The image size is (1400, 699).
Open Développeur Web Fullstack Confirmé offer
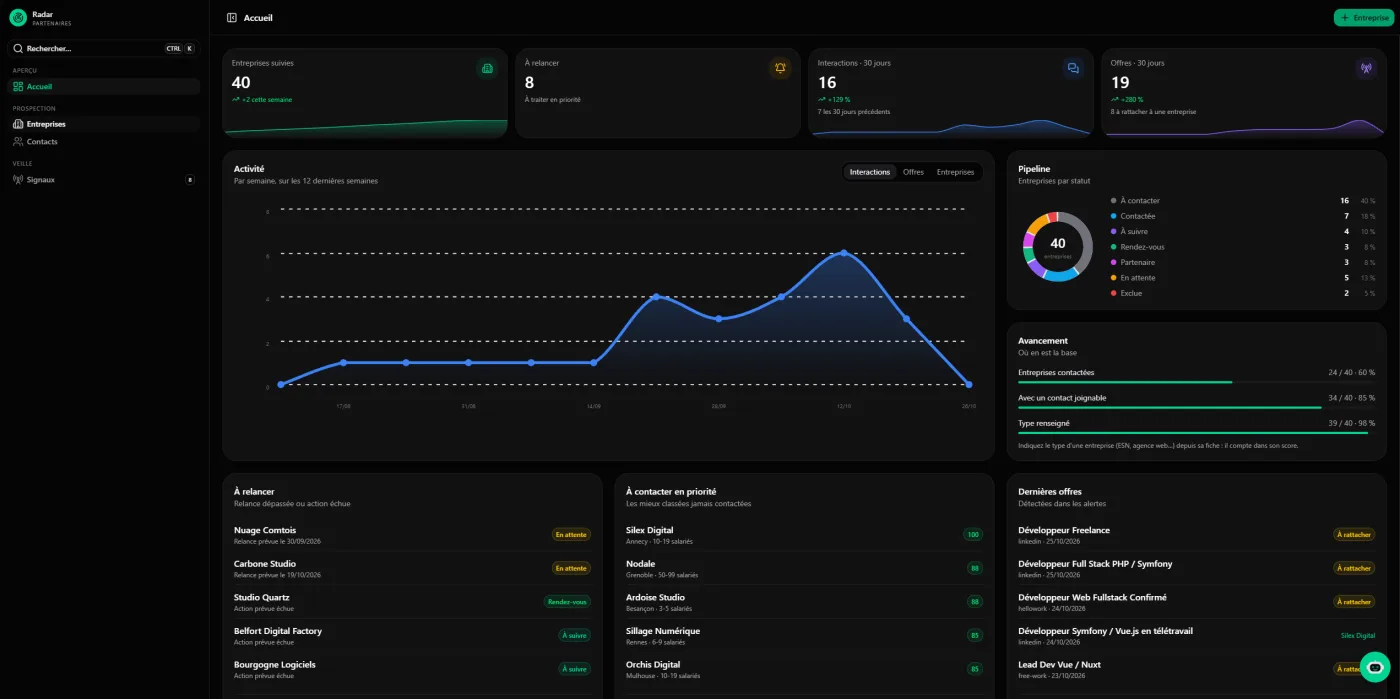[x=1196, y=602]
